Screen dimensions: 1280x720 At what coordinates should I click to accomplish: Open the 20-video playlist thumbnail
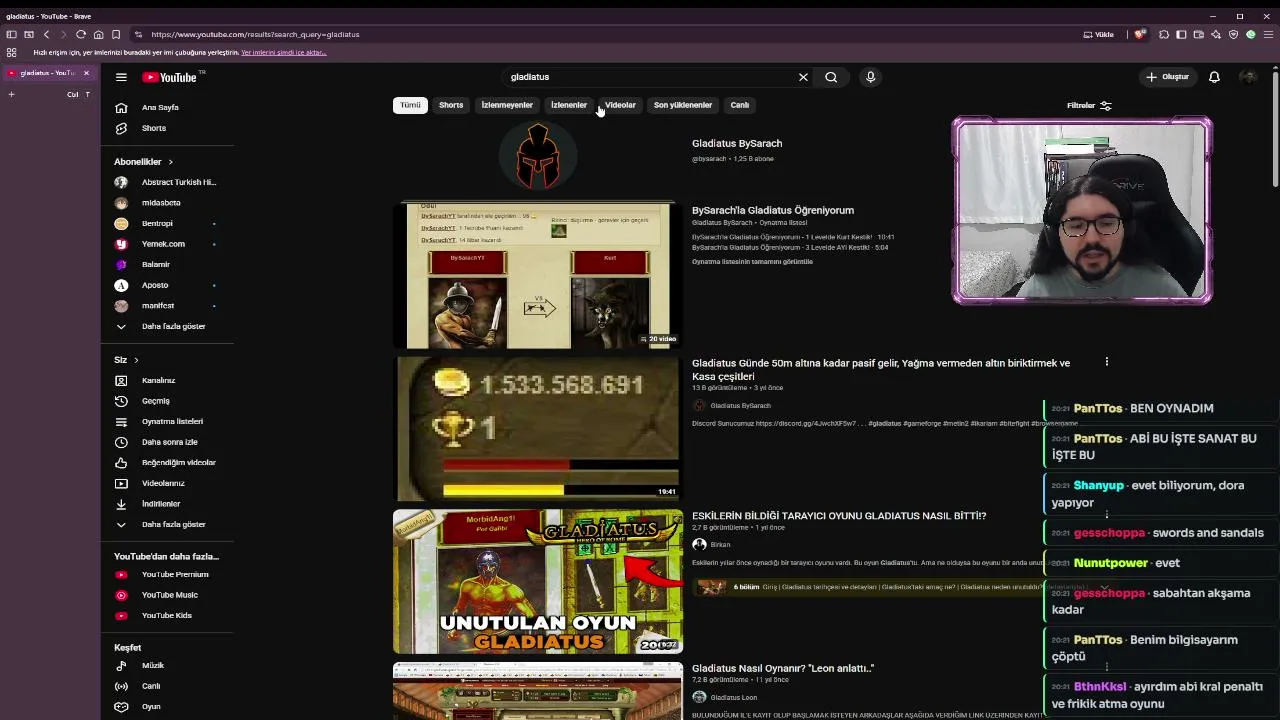[538, 275]
